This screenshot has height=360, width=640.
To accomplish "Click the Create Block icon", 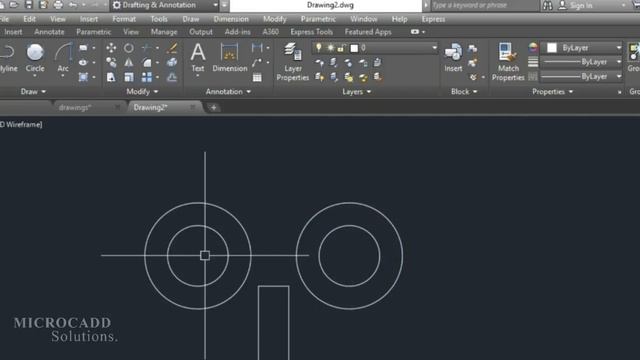I will [473, 49].
